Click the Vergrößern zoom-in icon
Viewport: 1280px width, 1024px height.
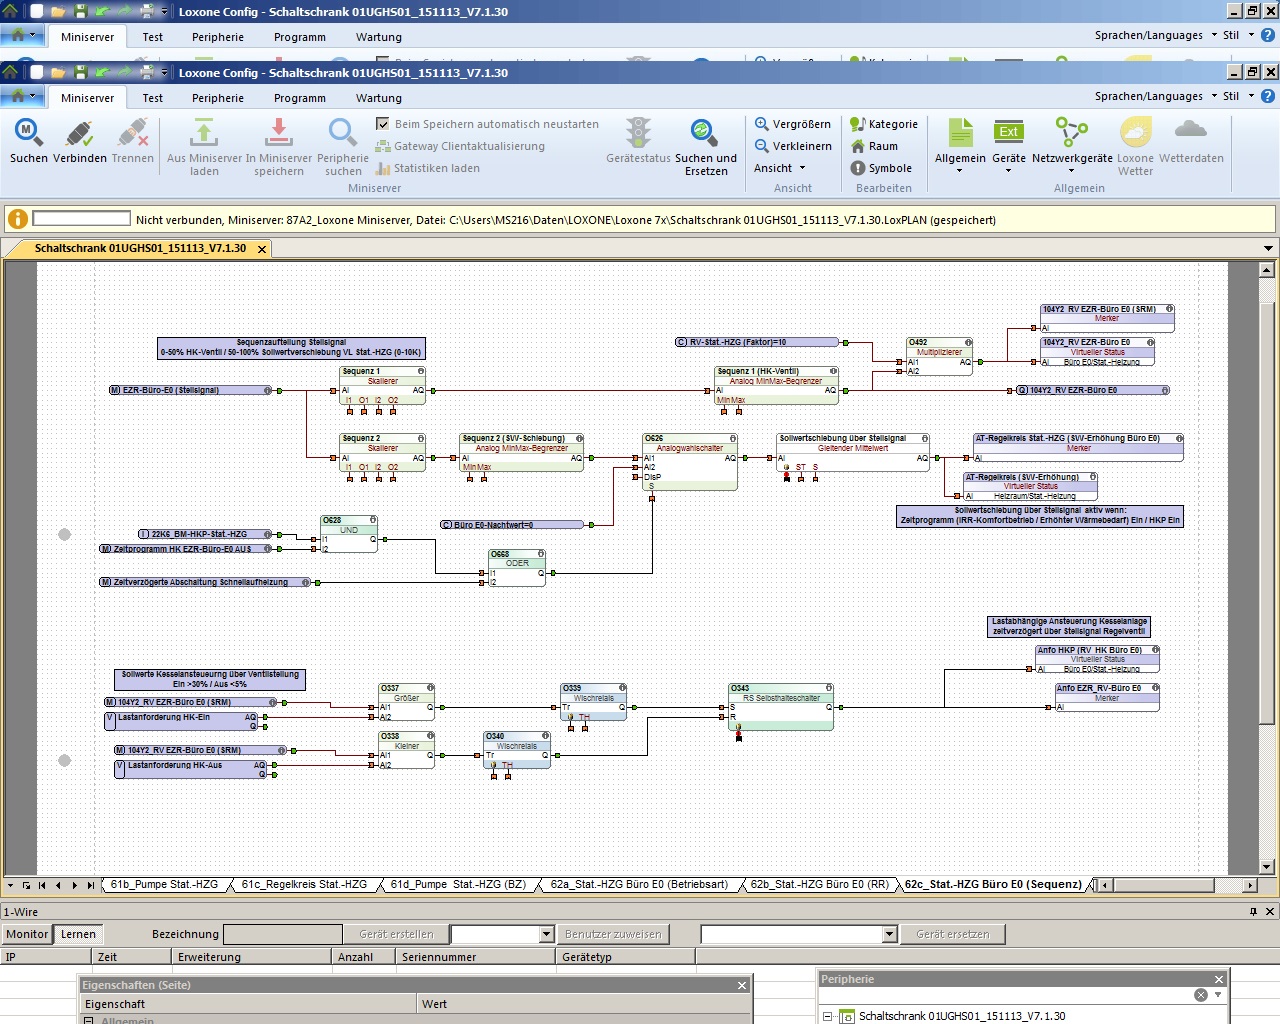point(762,124)
